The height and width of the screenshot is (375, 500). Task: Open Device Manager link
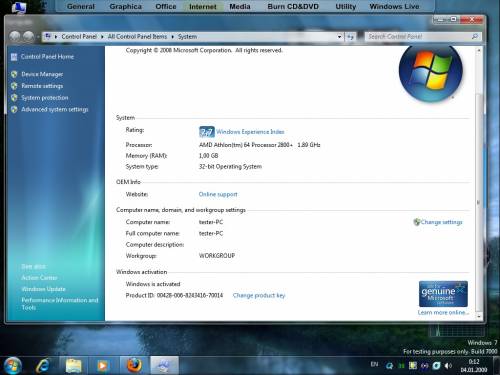click(42, 74)
